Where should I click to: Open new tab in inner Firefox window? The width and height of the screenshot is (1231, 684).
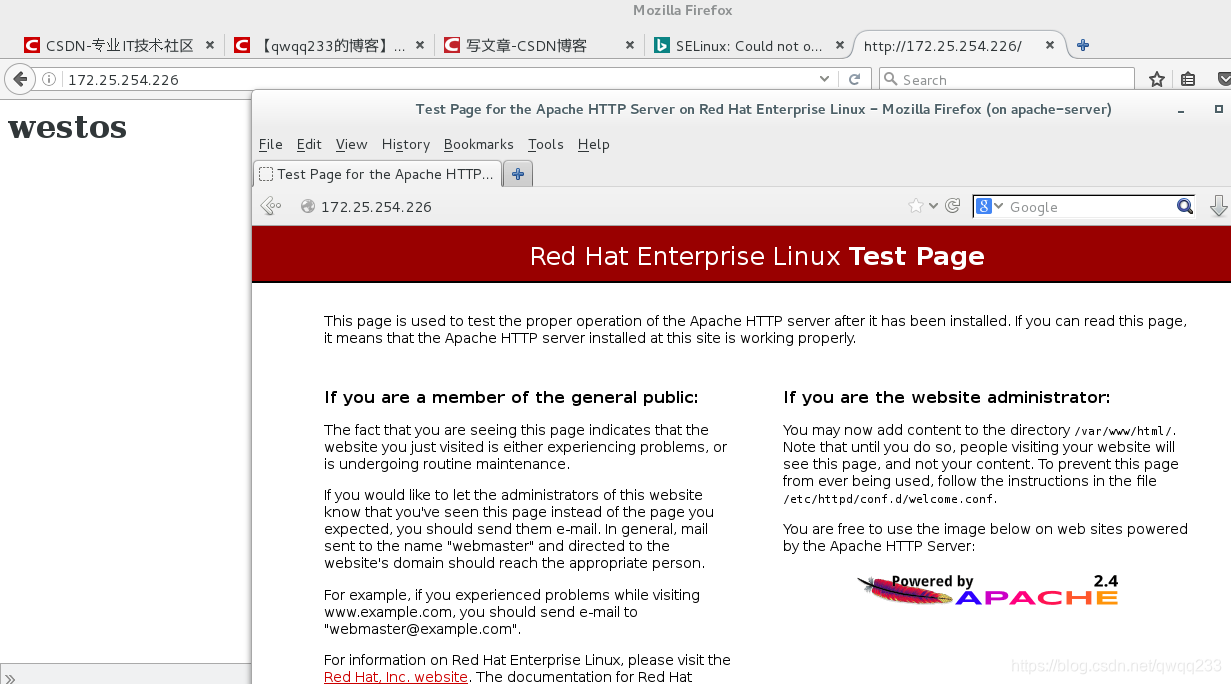click(x=517, y=173)
